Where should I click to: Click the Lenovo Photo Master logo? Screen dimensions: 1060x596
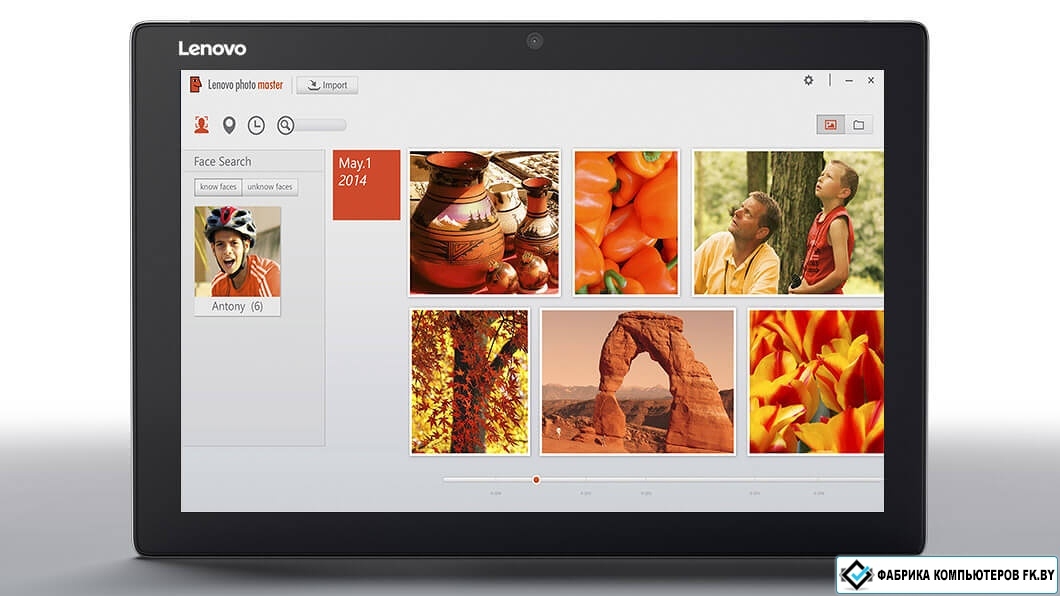coord(236,85)
